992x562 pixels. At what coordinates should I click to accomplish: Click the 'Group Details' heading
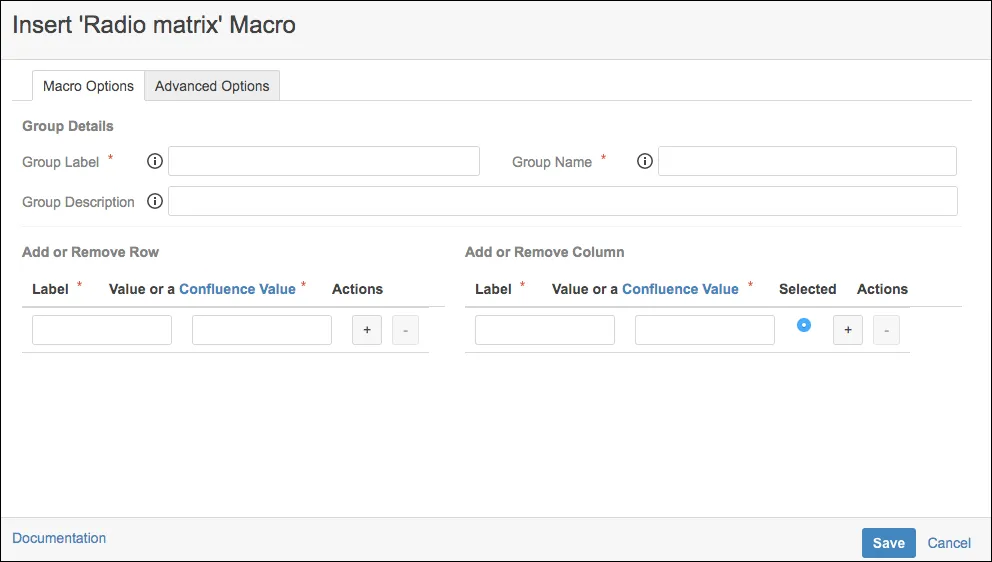(x=68, y=126)
